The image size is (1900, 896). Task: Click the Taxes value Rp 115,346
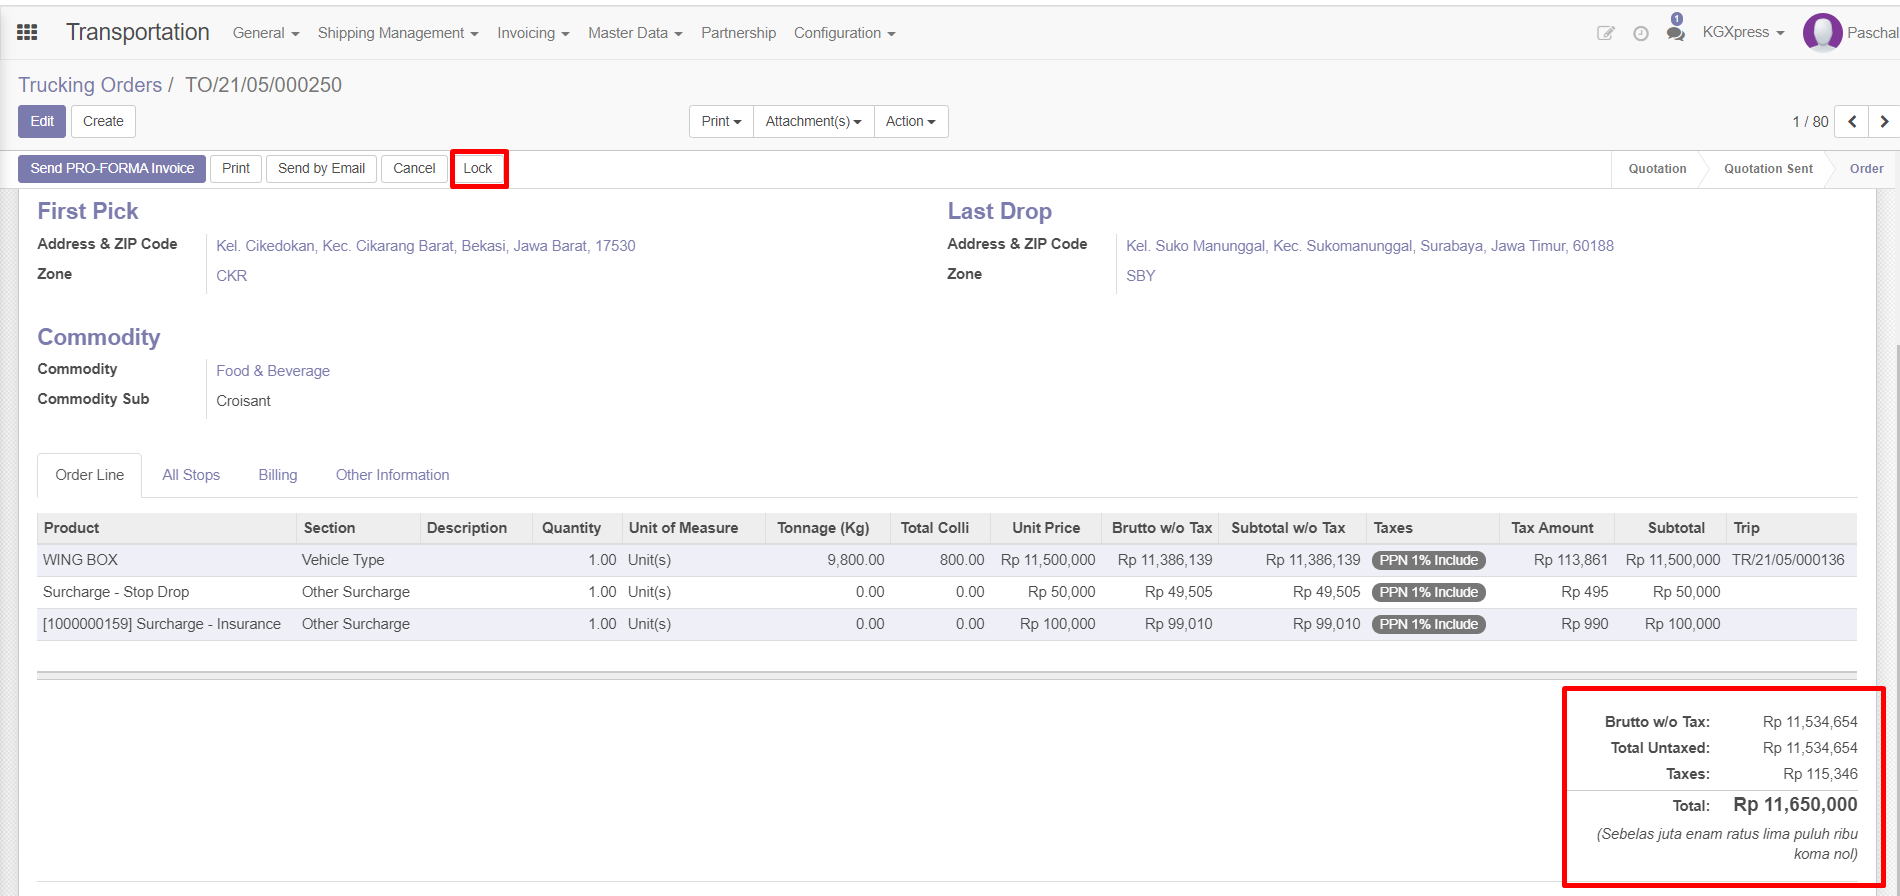1820,774
